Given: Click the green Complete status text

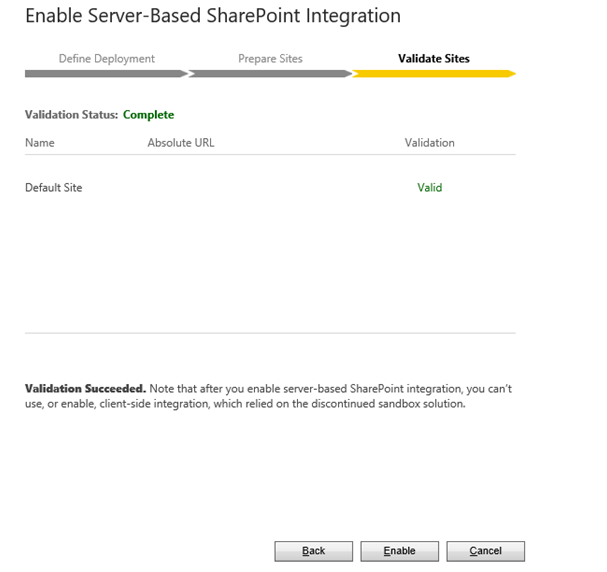Looking at the screenshot, I should (x=148, y=115).
